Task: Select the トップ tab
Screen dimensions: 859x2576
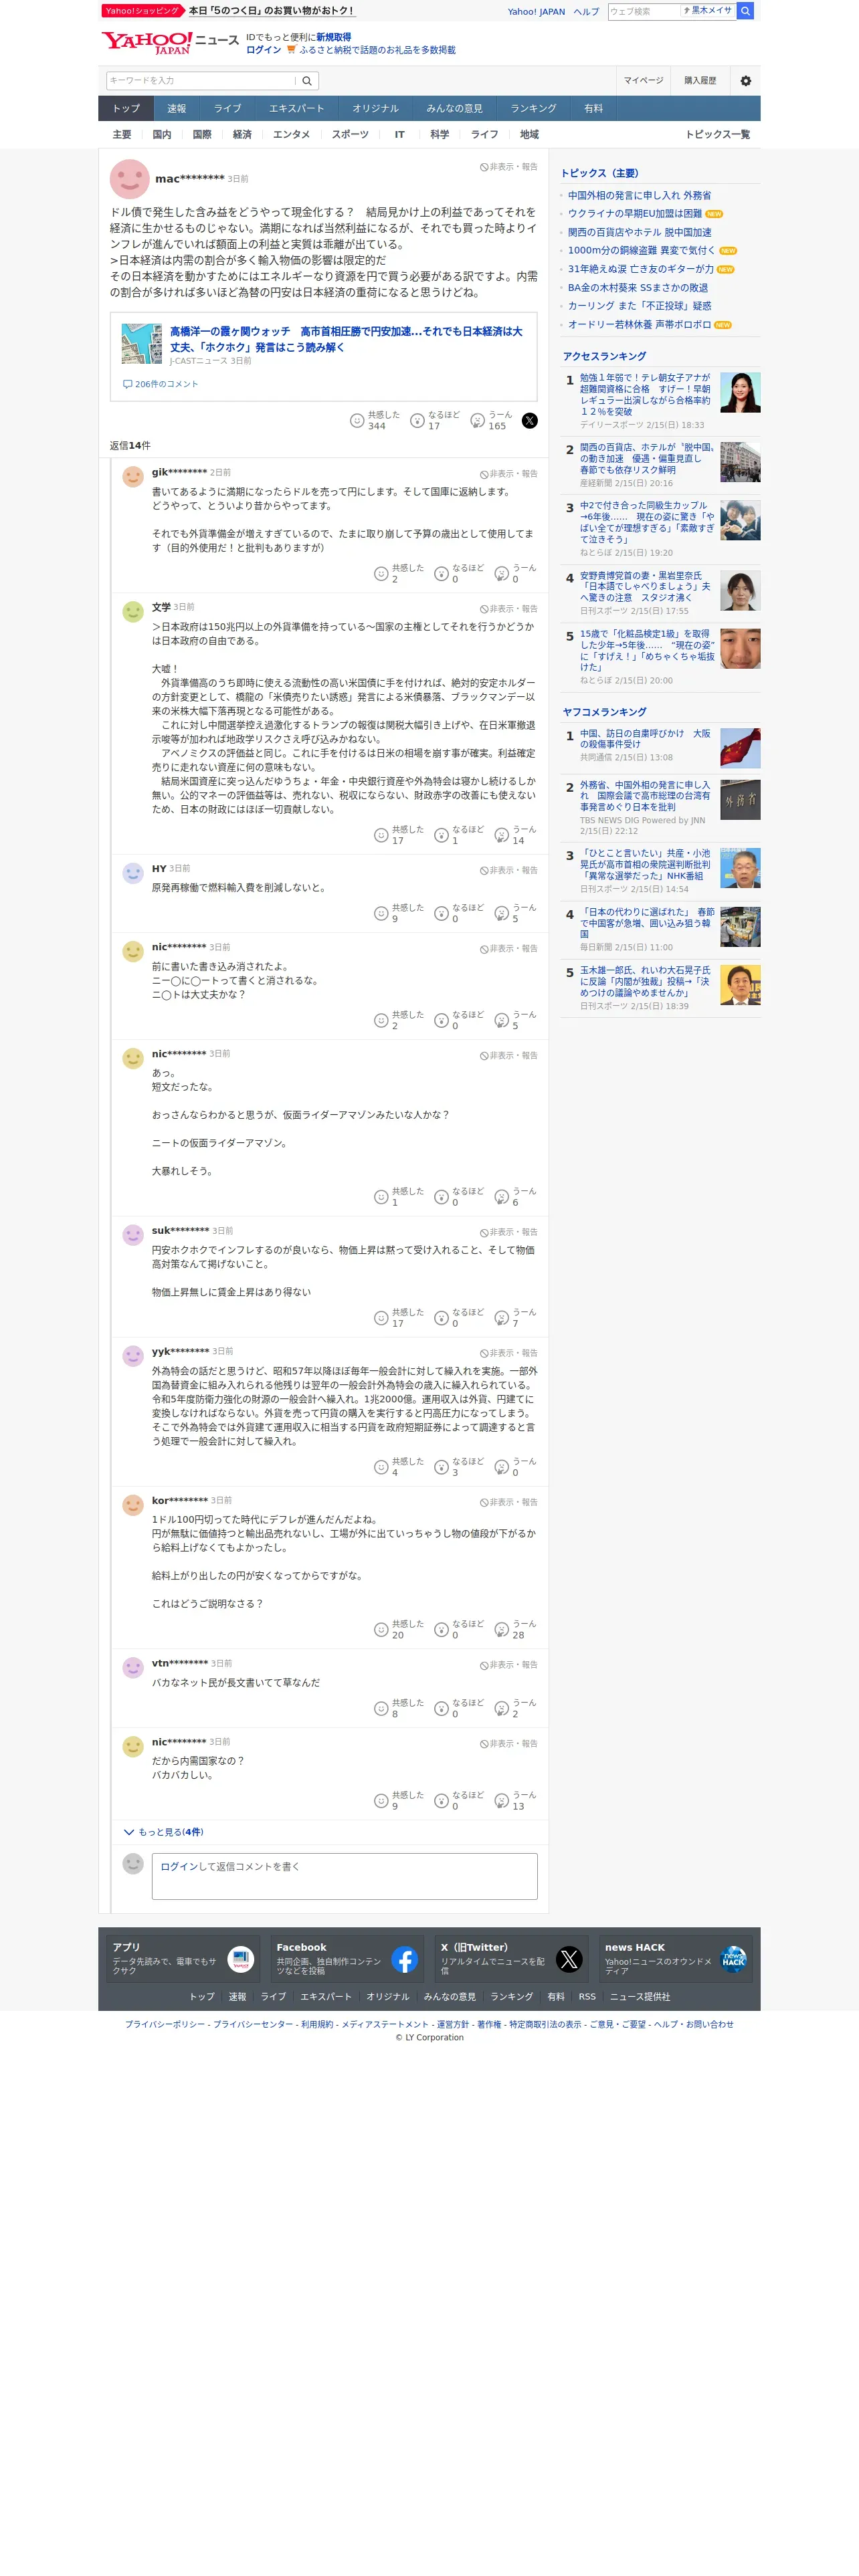Action: point(126,109)
